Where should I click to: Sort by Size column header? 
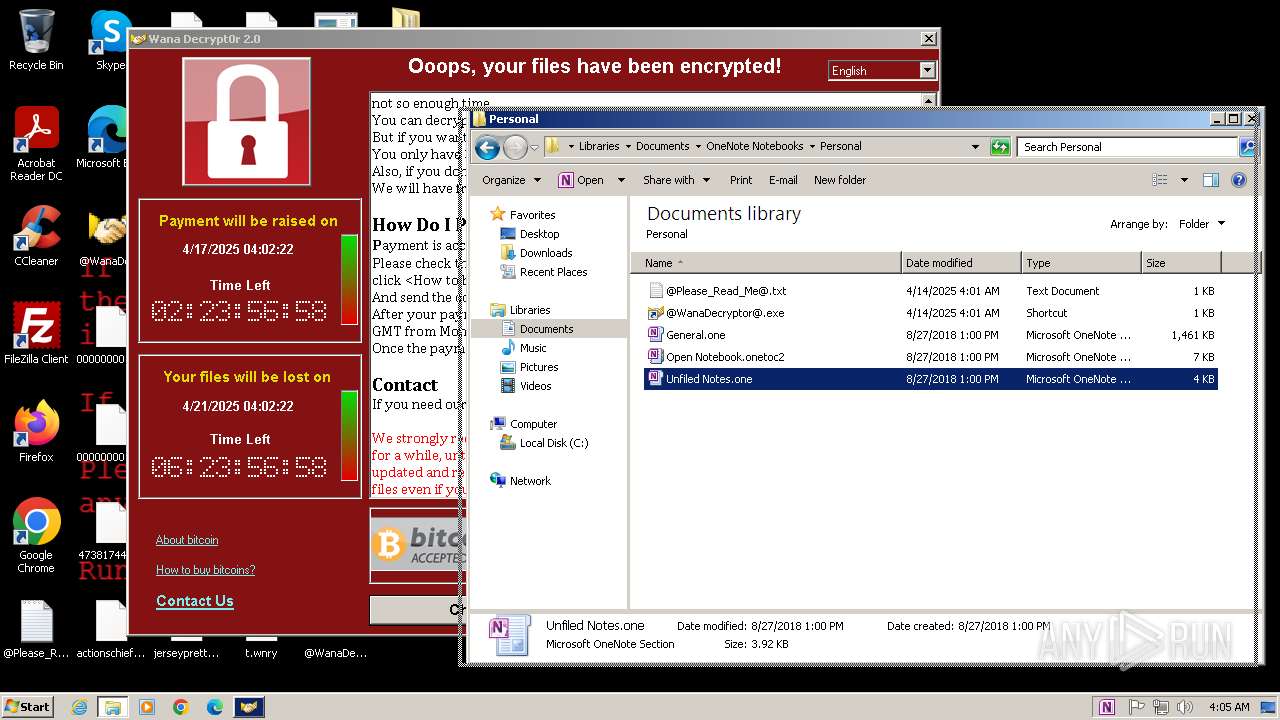click(x=1181, y=263)
